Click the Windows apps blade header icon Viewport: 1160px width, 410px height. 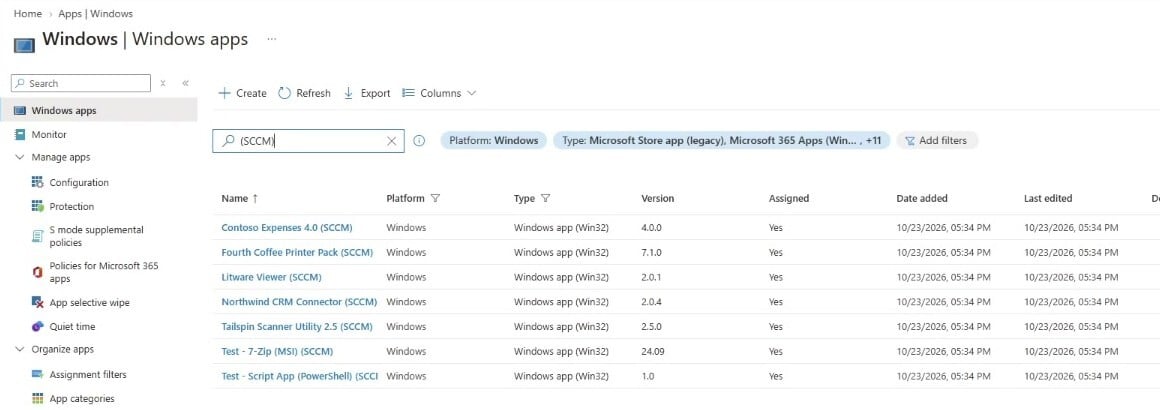[x=24, y=44]
